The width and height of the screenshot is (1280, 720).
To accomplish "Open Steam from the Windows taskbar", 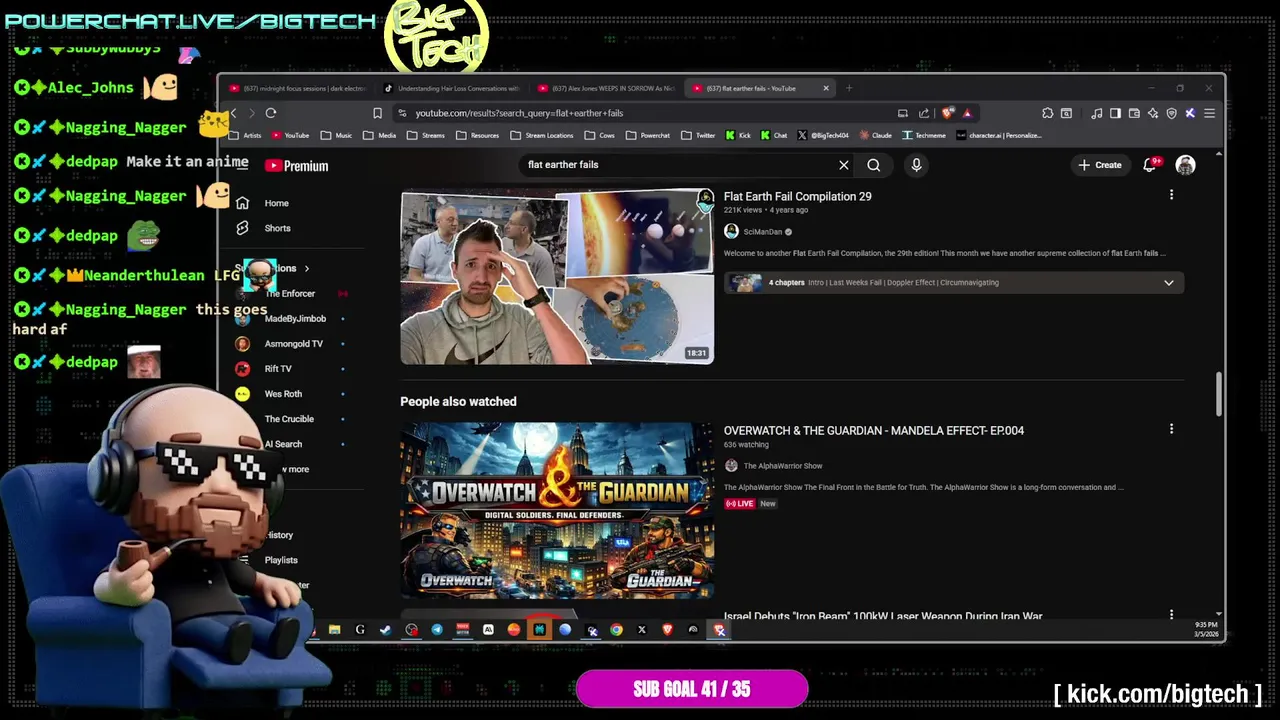I will click(x=386, y=630).
